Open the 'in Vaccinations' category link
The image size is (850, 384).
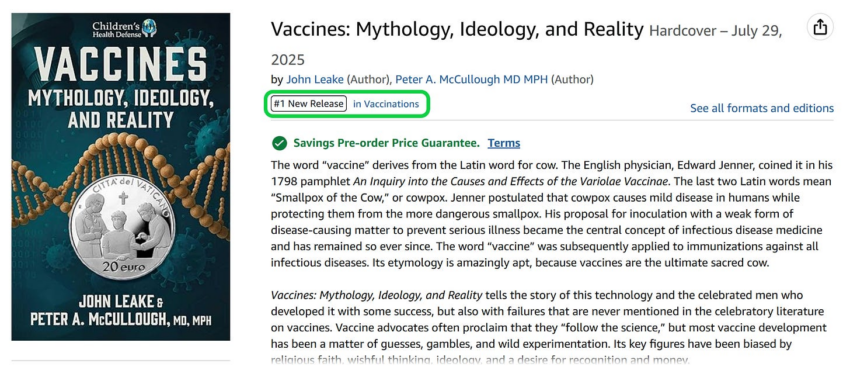(x=386, y=104)
